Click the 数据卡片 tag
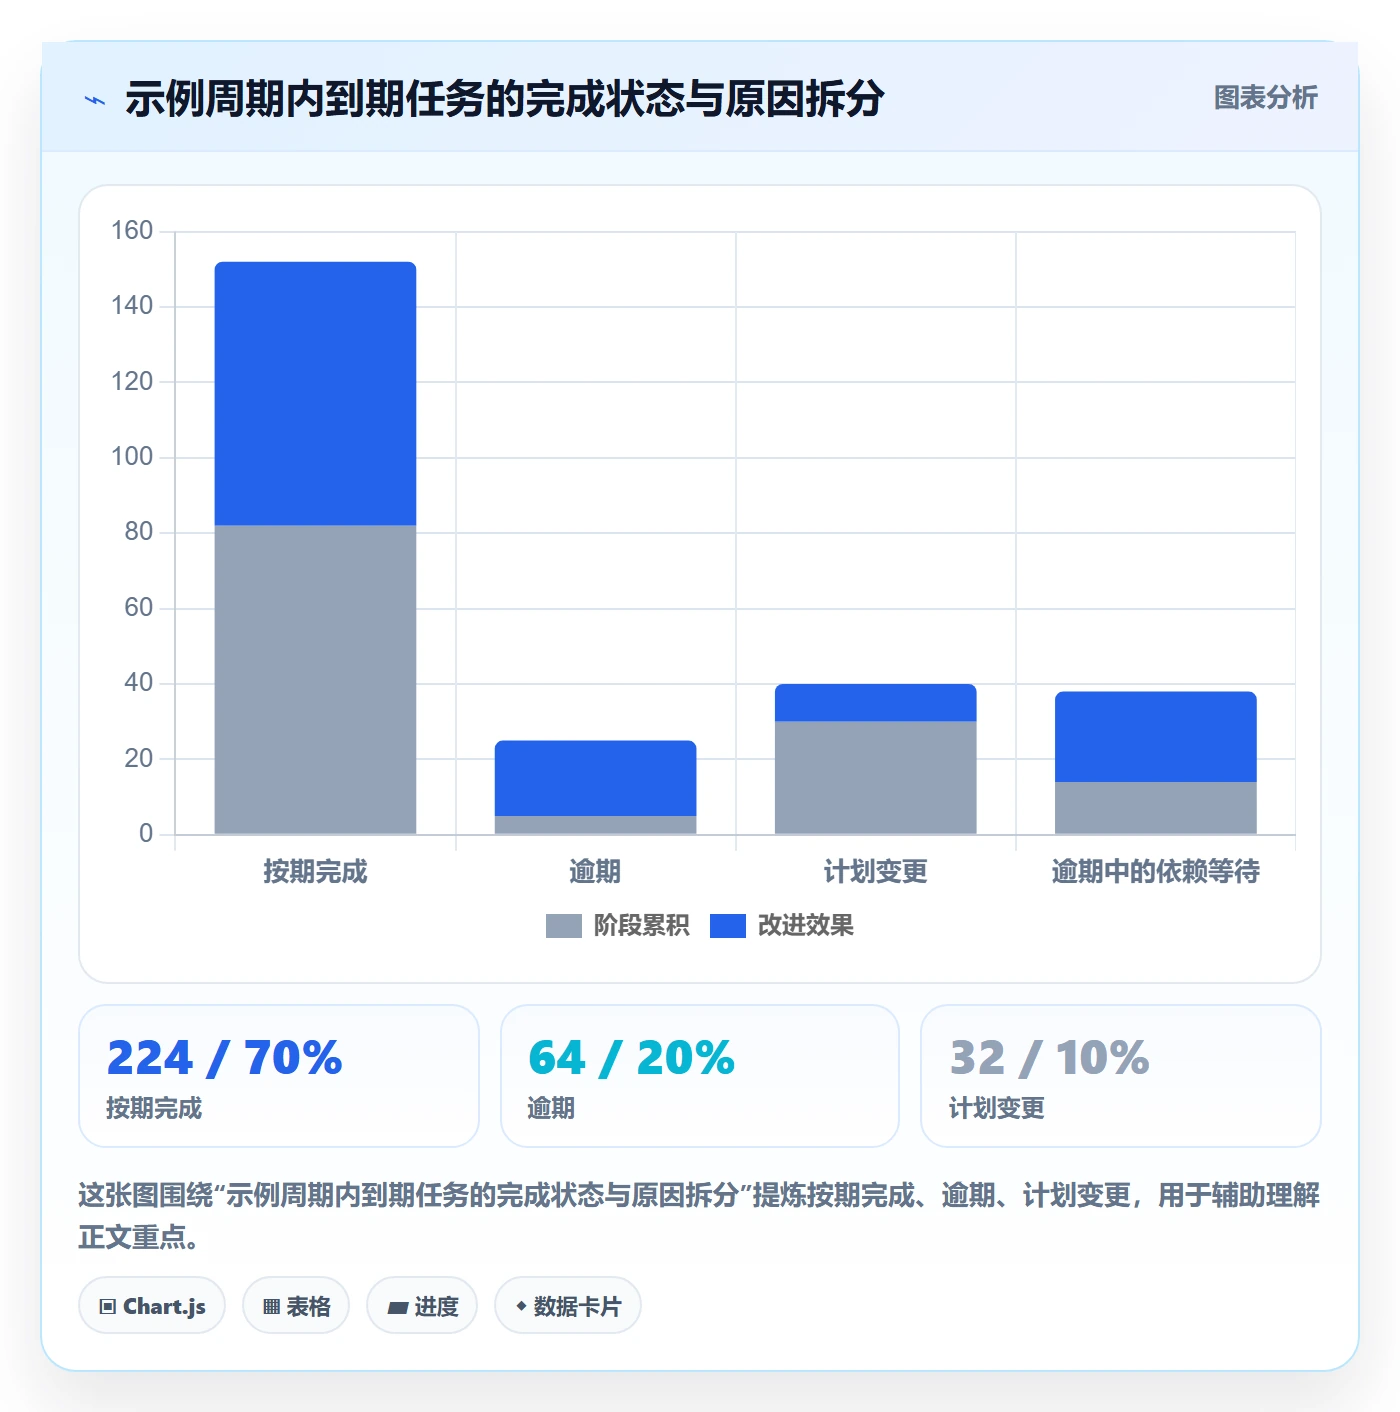This screenshot has width=1400, height=1412. point(568,1305)
